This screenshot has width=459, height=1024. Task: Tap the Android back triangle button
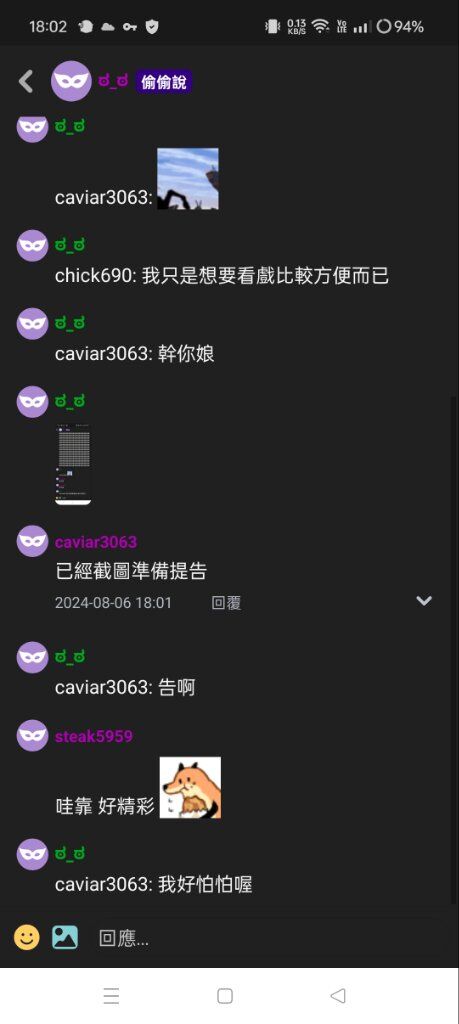point(338,996)
